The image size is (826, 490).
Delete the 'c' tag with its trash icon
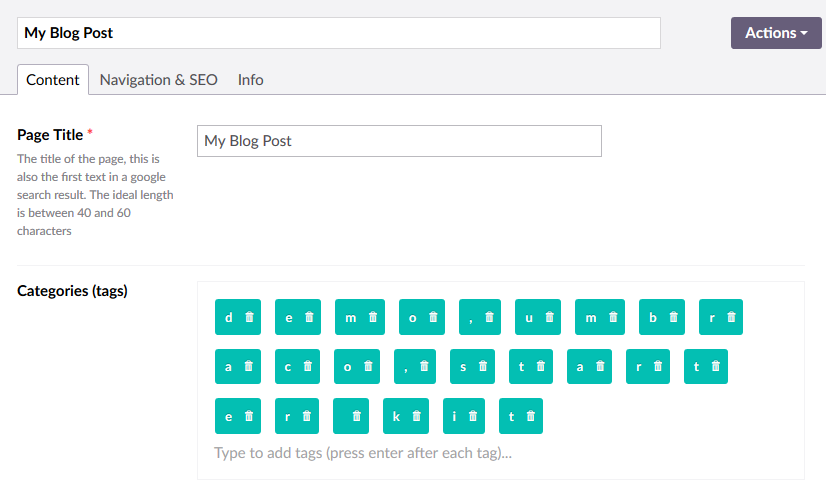(x=308, y=367)
